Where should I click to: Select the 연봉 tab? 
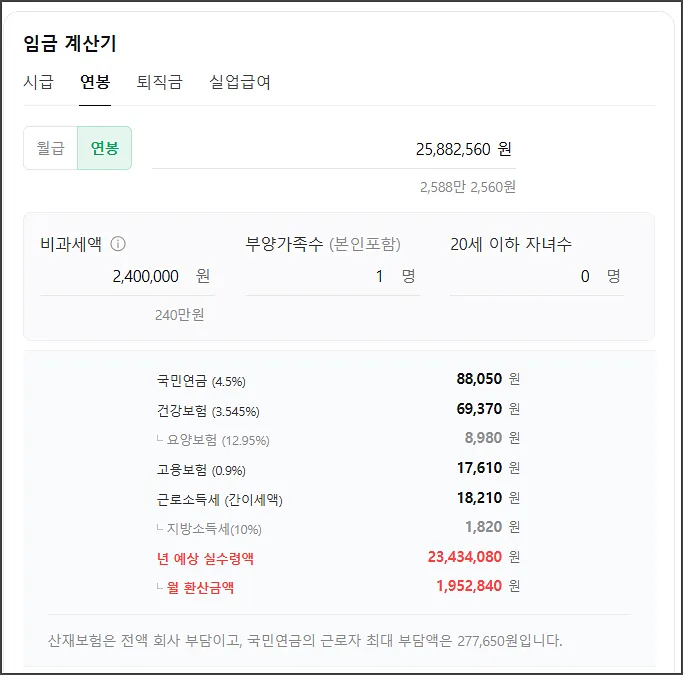(95, 82)
